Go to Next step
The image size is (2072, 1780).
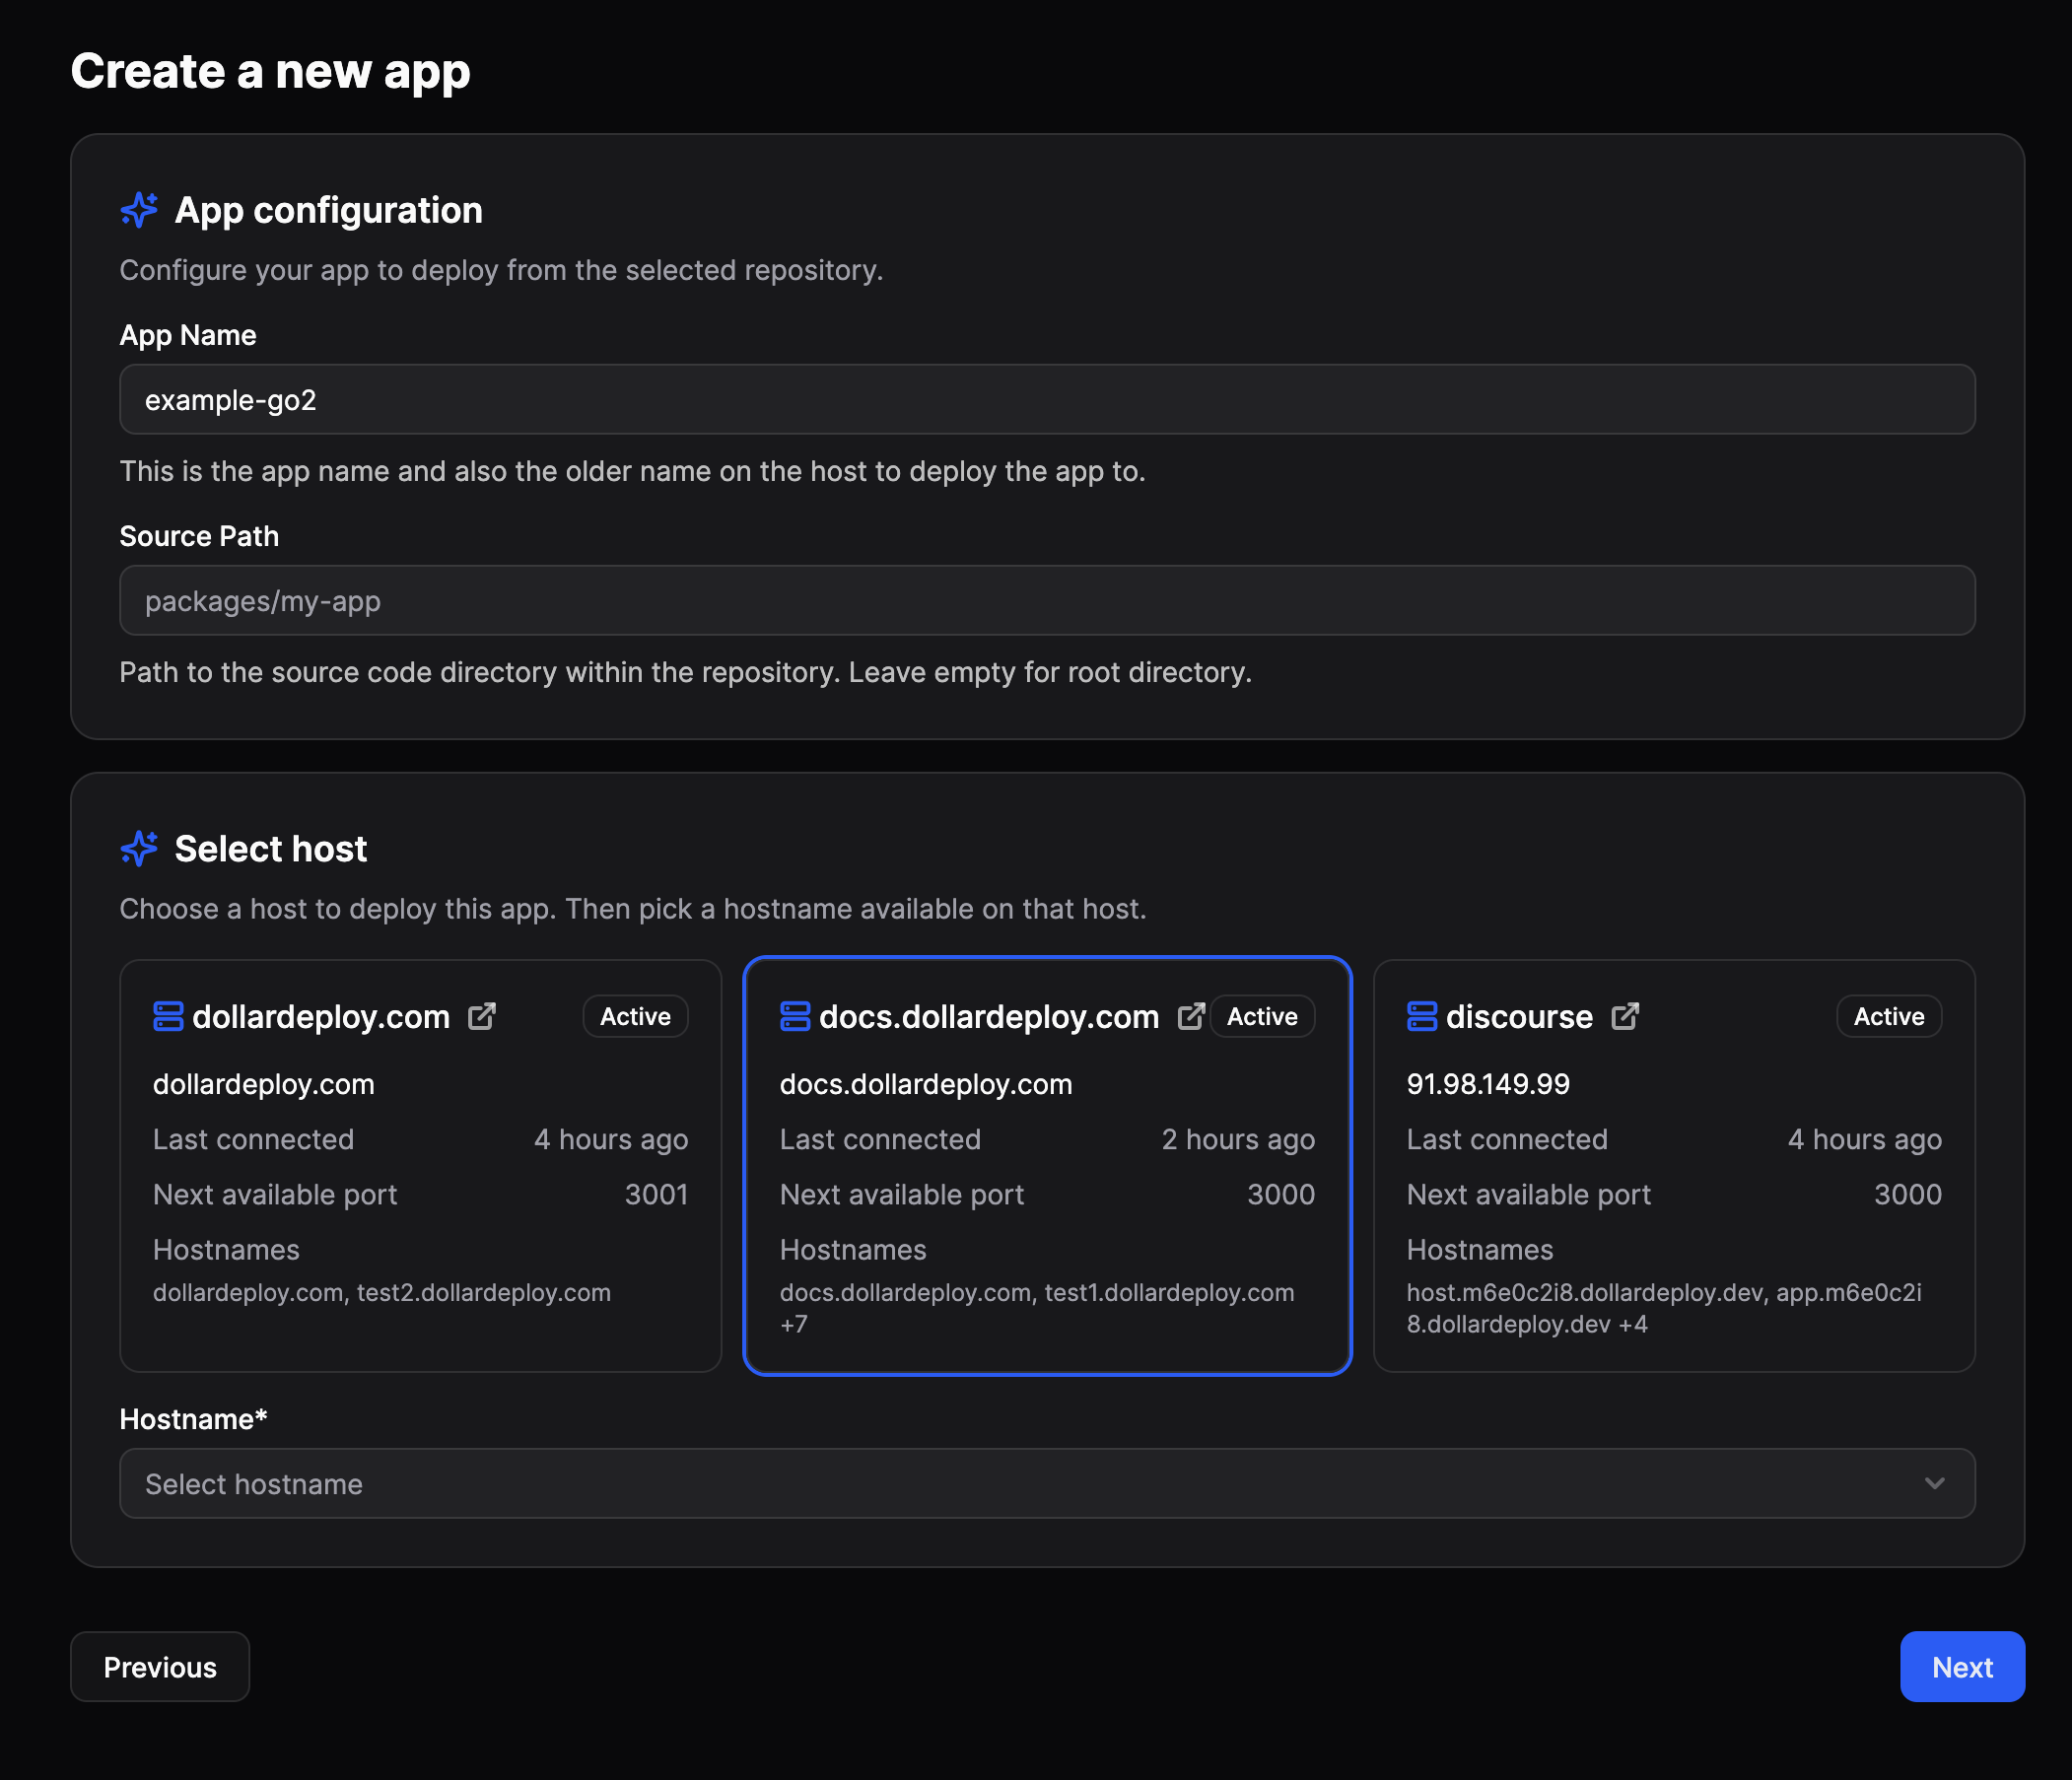1961,1667
